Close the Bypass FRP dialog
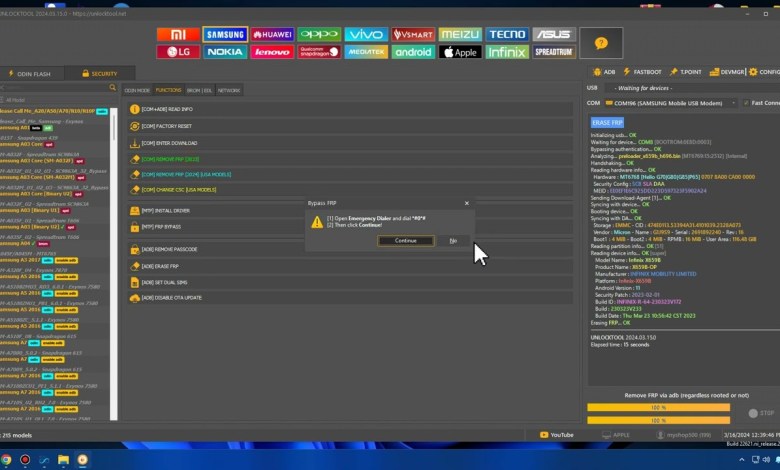 (467, 203)
